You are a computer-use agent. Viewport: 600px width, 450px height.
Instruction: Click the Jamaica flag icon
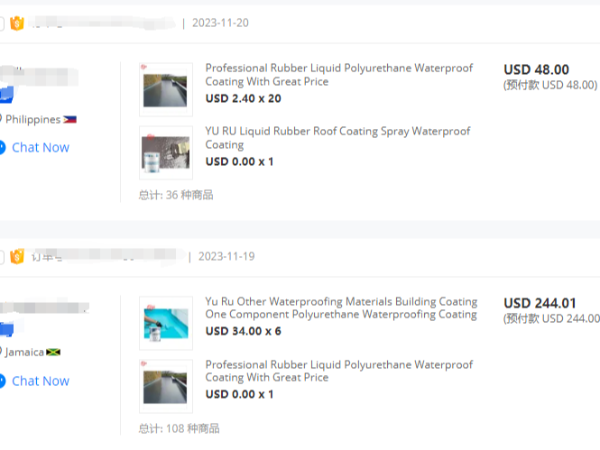pyautogui.click(x=53, y=352)
